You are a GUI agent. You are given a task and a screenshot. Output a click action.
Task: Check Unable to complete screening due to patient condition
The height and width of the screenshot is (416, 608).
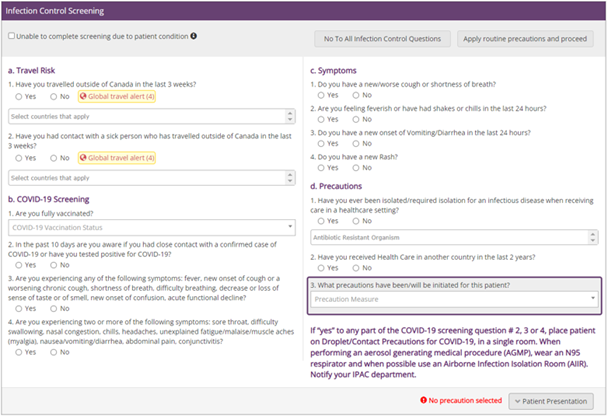(x=11, y=36)
